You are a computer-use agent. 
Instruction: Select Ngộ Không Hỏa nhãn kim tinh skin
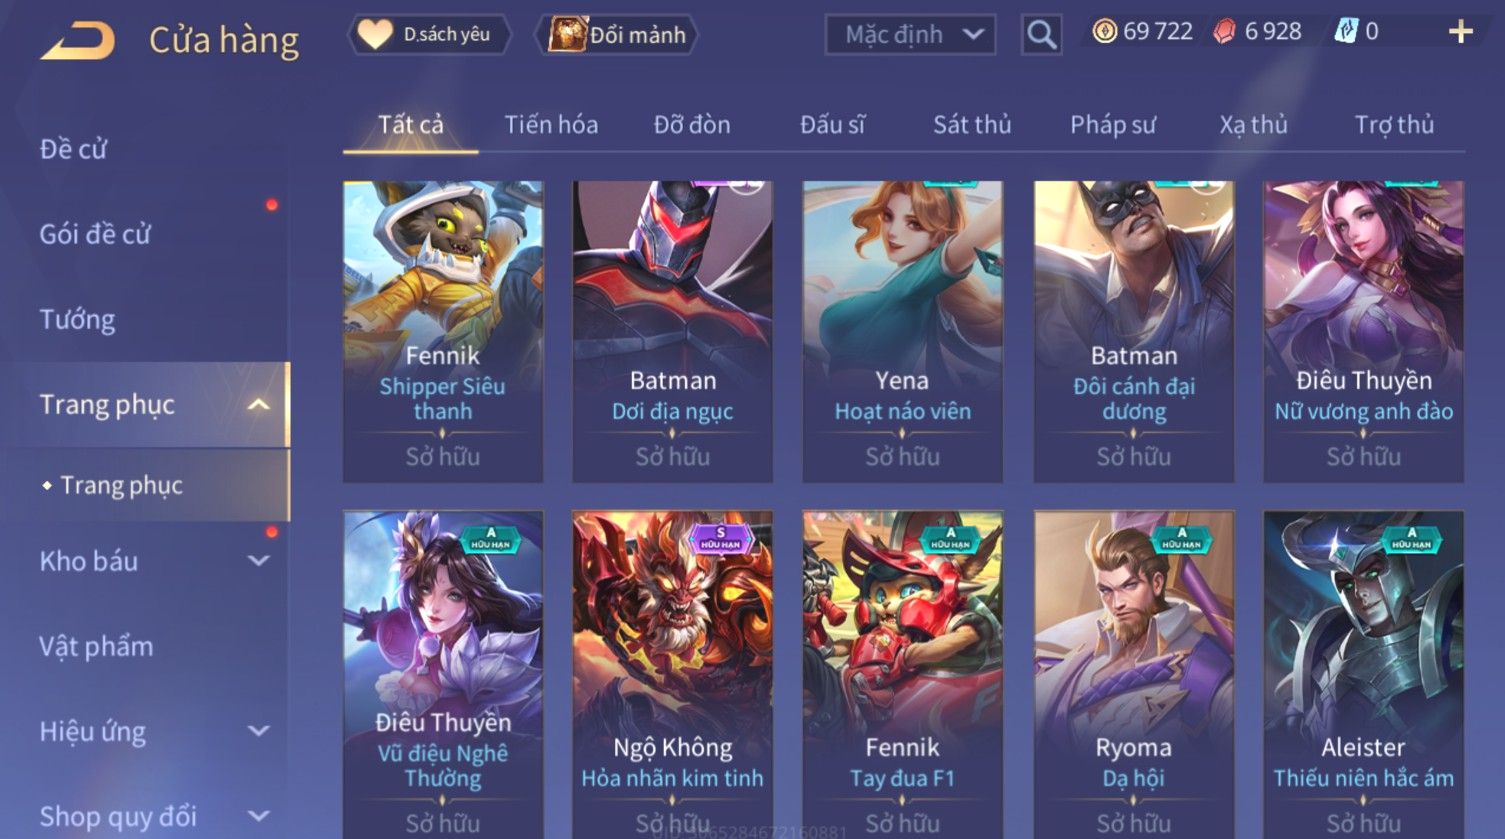pyautogui.click(x=672, y=674)
